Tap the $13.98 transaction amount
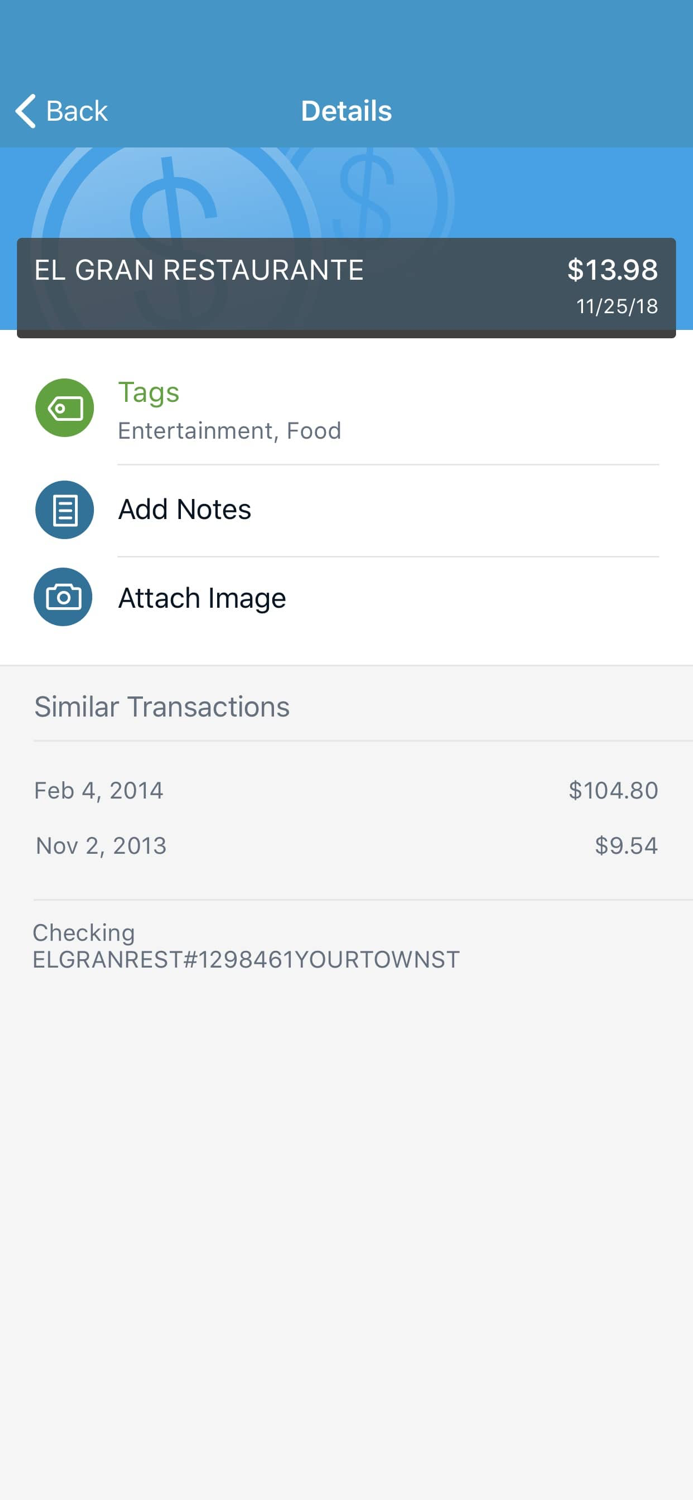 point(612,270)
